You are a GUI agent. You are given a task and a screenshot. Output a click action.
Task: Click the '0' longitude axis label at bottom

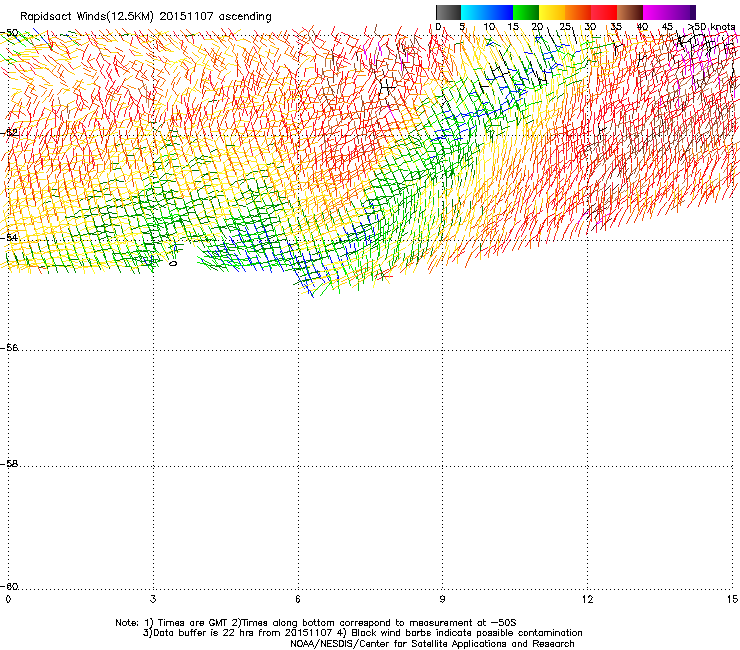(8, 599)
